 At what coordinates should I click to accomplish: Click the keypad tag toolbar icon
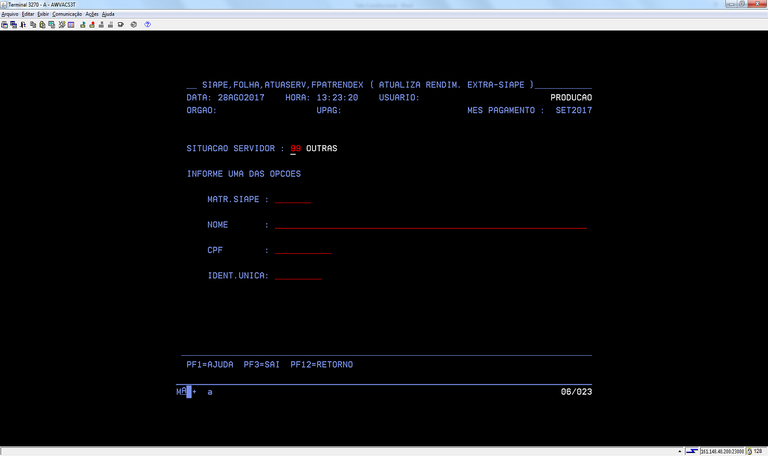[121, 24]
